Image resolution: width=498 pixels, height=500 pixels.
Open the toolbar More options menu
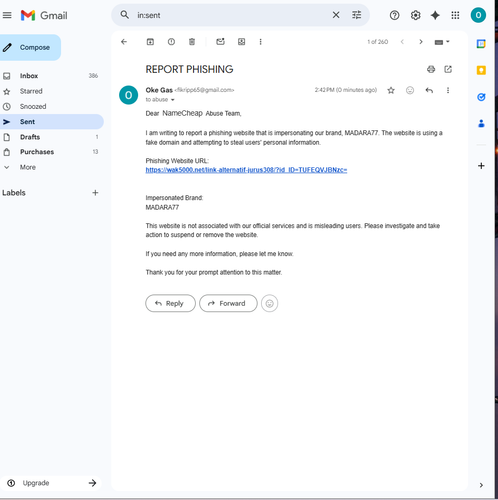(260, 42)
